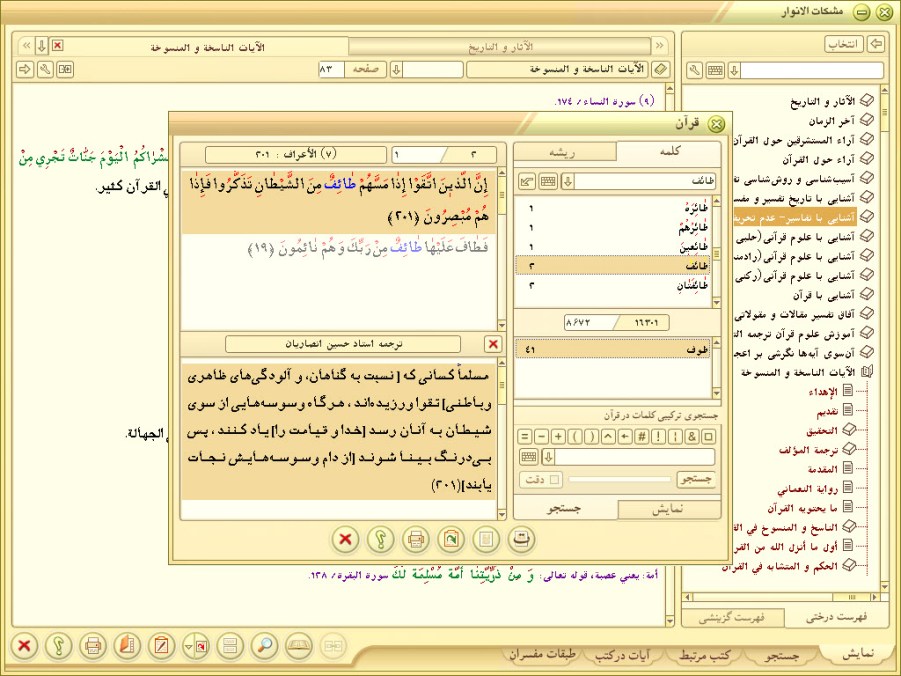Click printer icon in Quran dialog toolbar
Viewport: 901px width, 676px height.
click(x=415, y=539)
